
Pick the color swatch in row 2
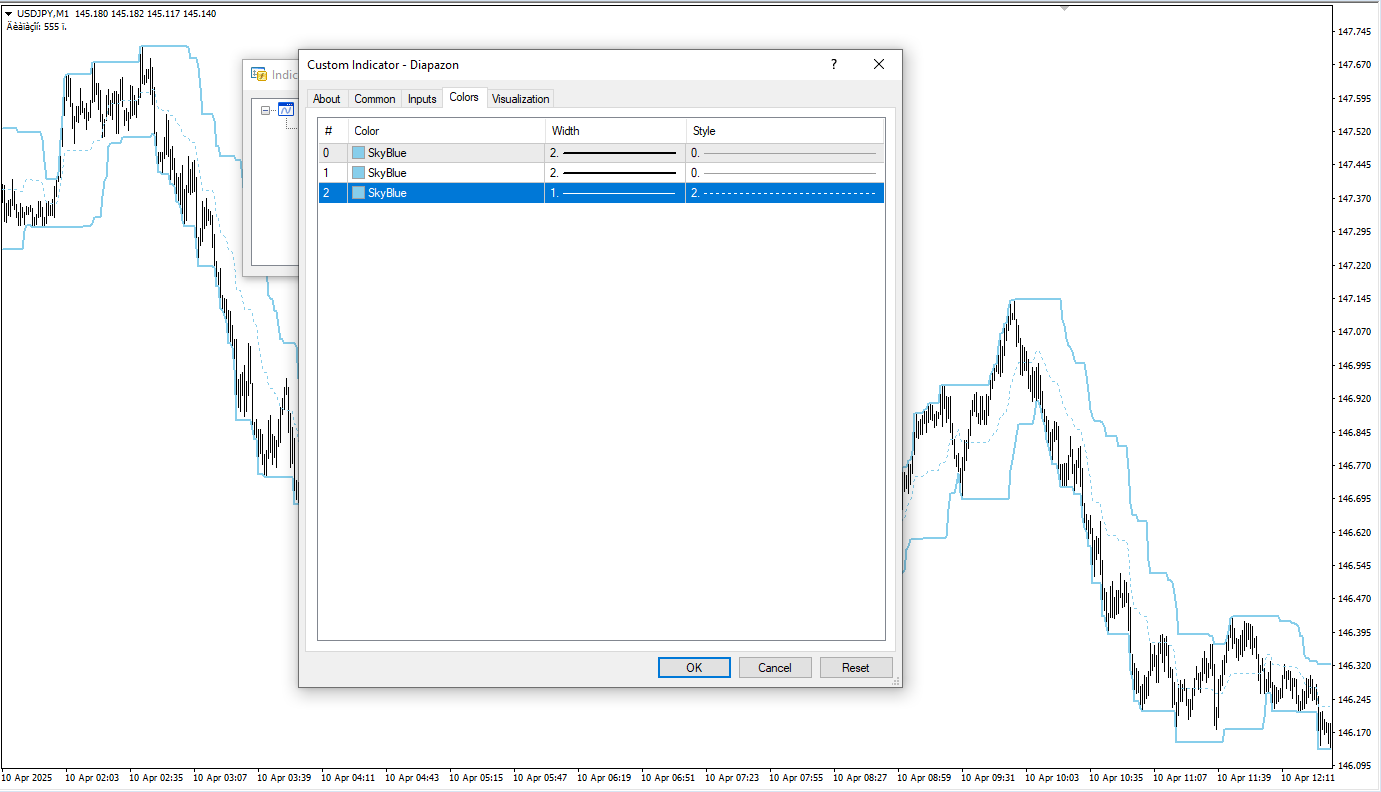(x=358, y=193)
